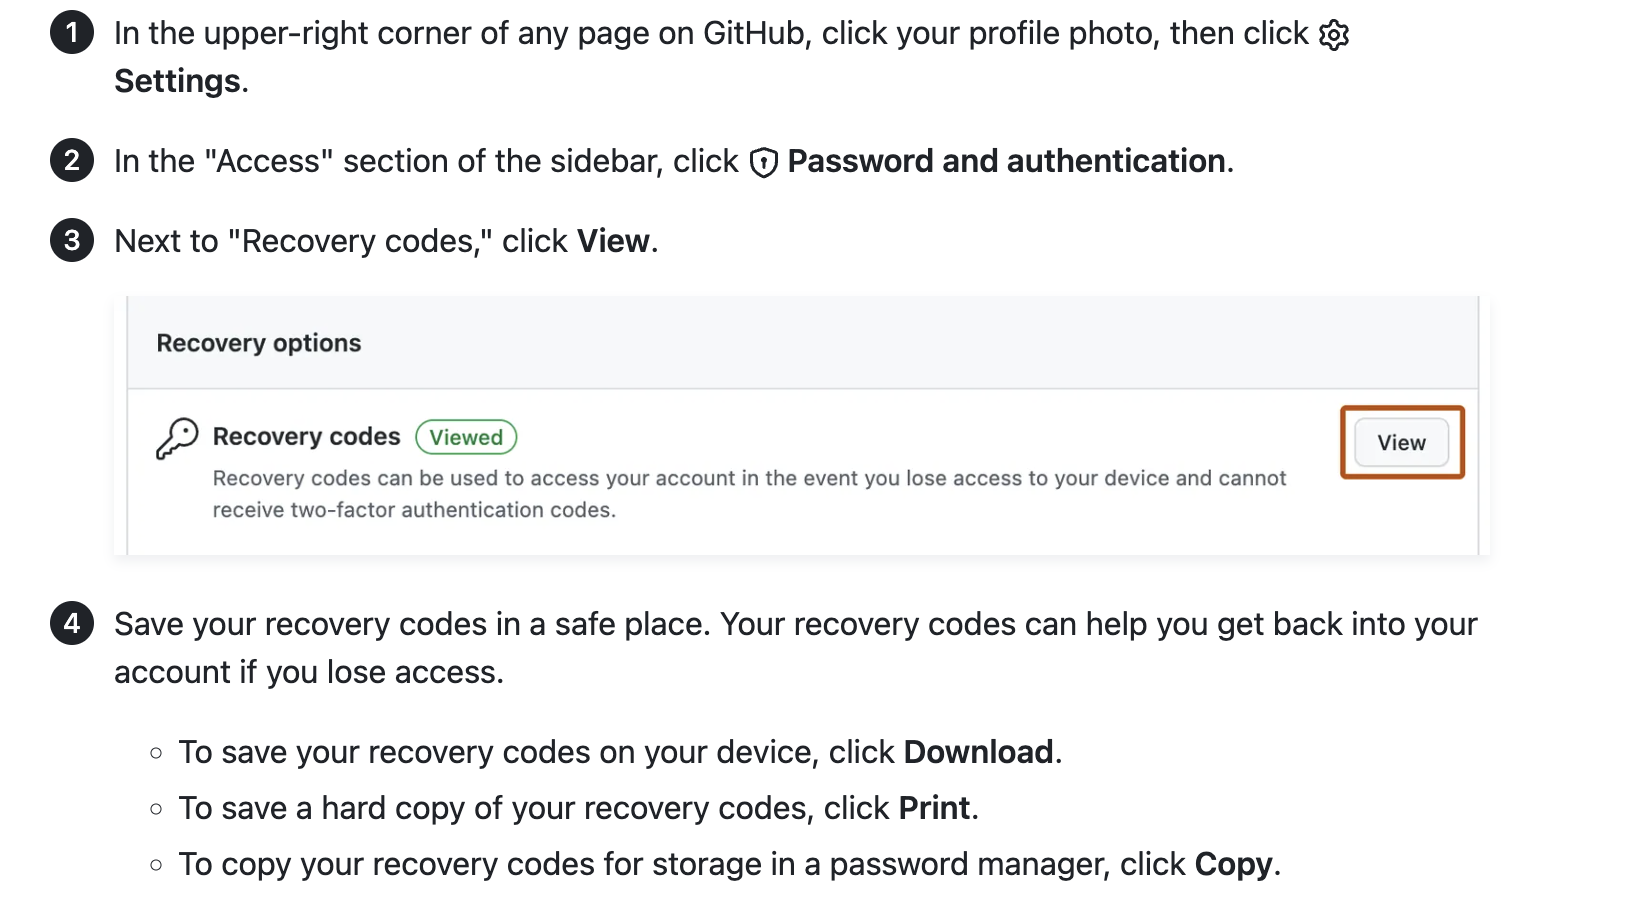Click the bolded Download link text
This screenshot has height=902, width=1630.
click(x=979, y=752)
